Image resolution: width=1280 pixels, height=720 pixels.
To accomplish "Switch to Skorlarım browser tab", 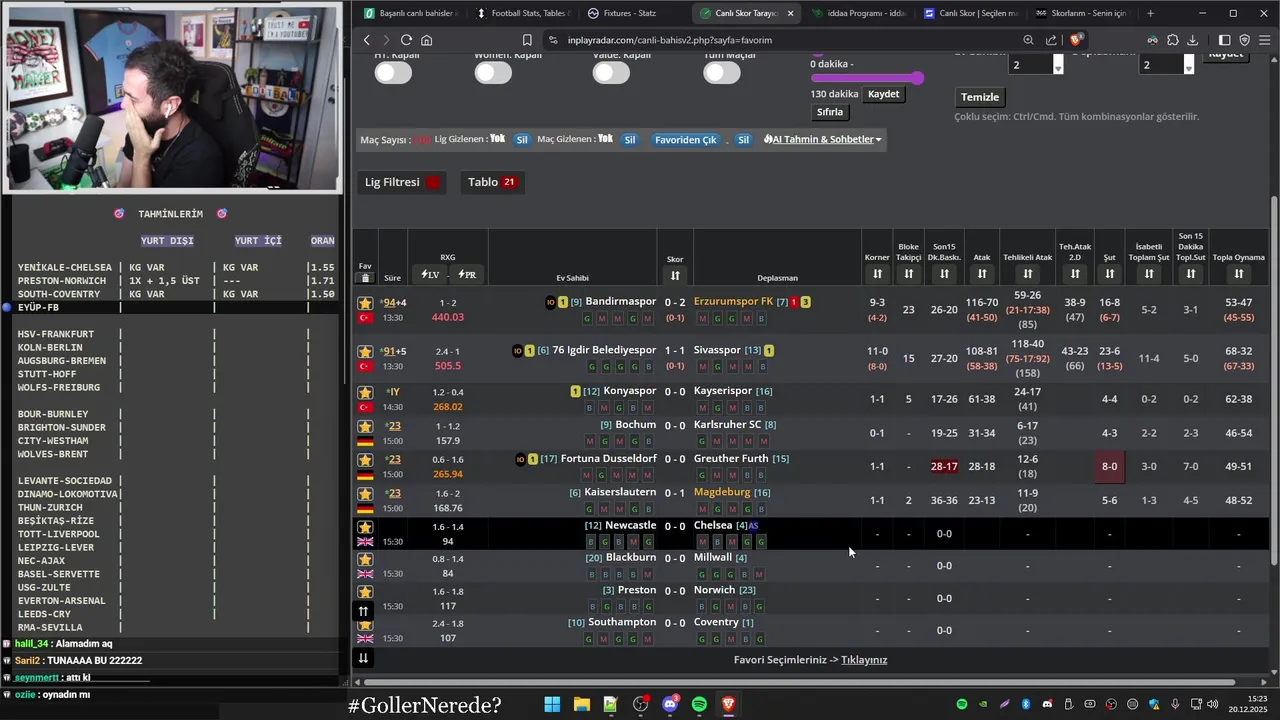I will pyautogui.click(x=1080, y=13).
